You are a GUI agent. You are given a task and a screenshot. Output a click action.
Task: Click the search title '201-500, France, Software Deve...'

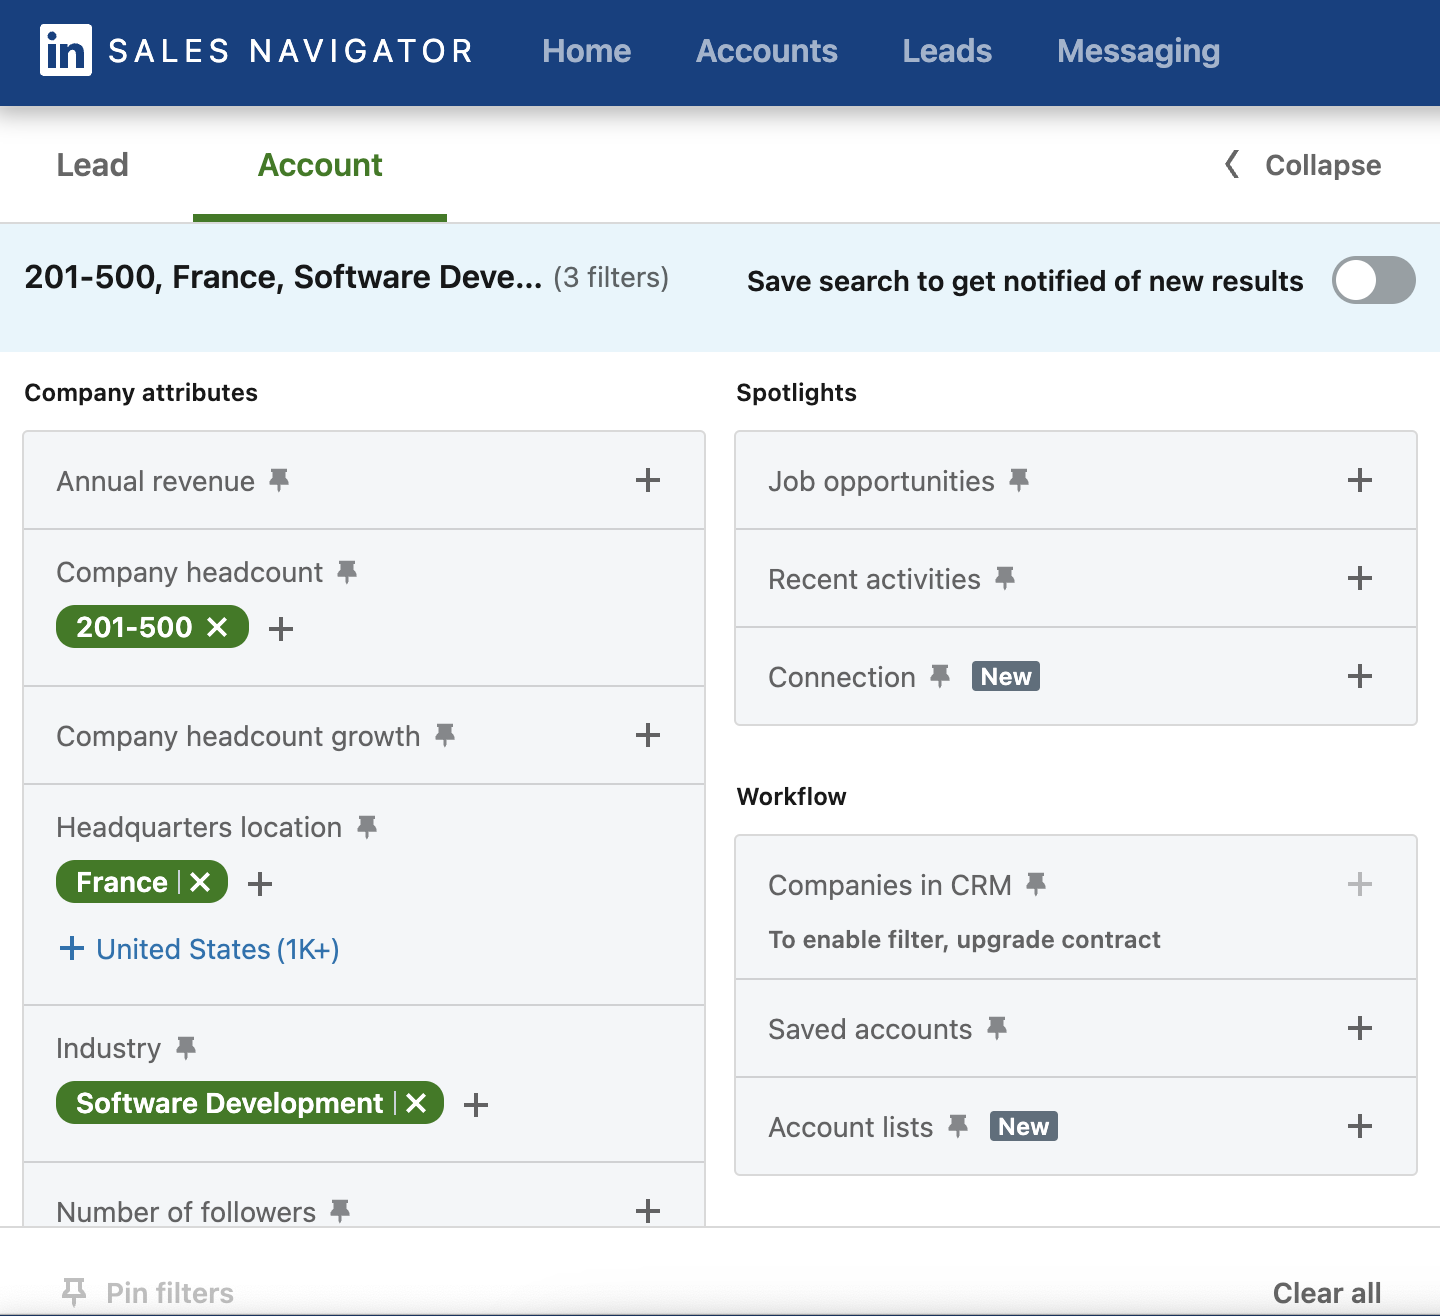(x=283, y=277)
